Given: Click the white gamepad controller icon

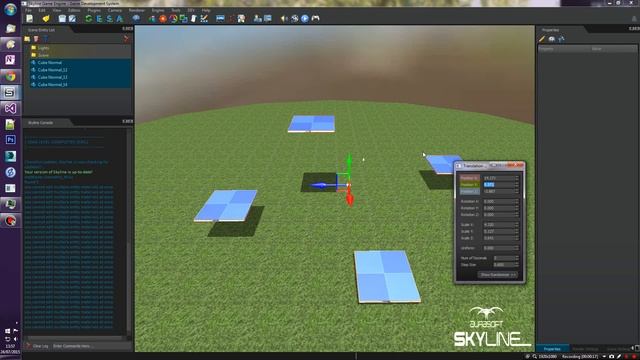Looking at the screenshot, I should (x=316, y=18).
